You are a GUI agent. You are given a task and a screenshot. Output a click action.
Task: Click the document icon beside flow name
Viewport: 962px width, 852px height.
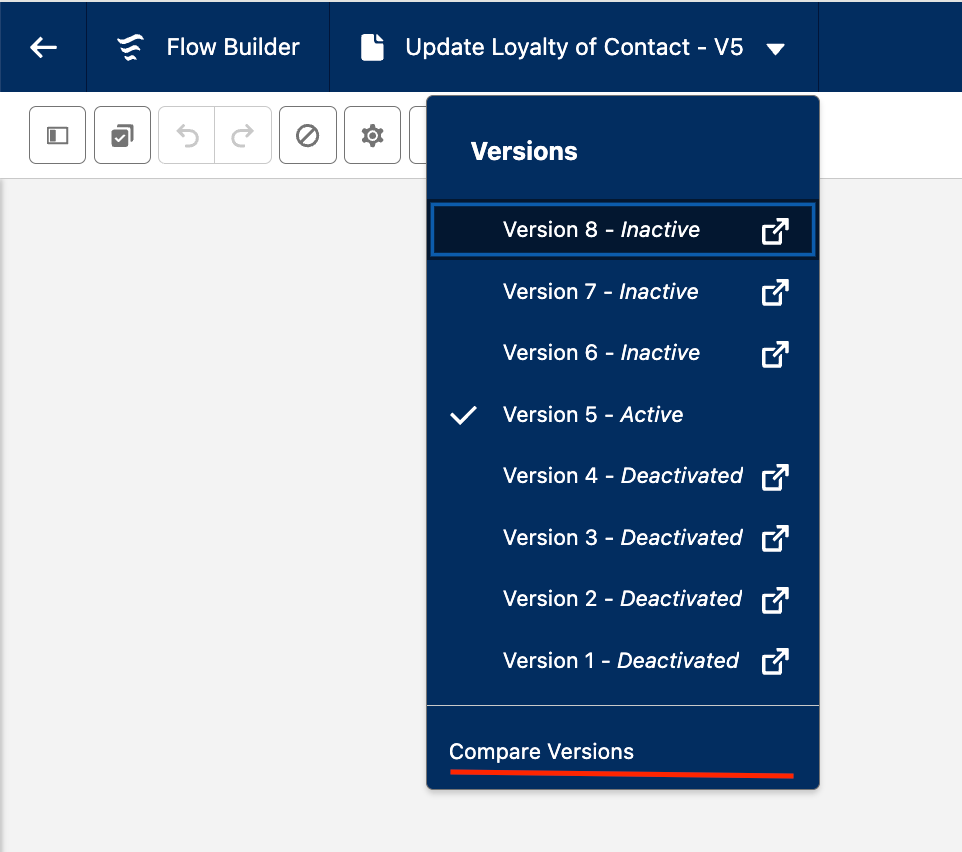(372, 47)
